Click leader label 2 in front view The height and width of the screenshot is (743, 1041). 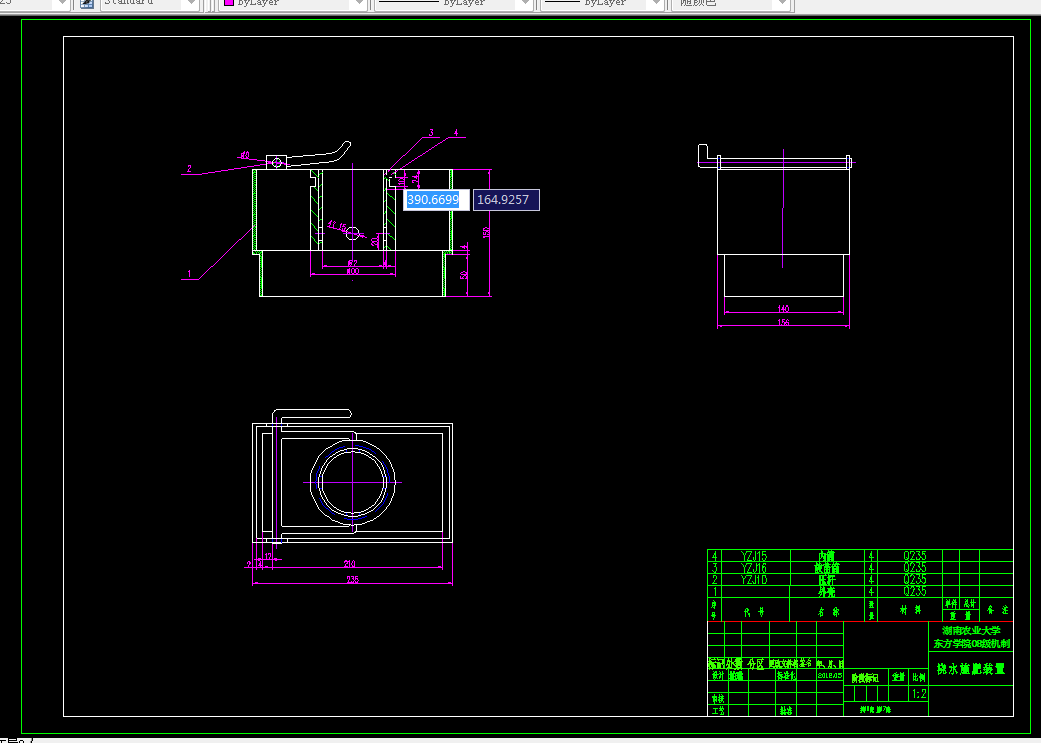(189, 169)
